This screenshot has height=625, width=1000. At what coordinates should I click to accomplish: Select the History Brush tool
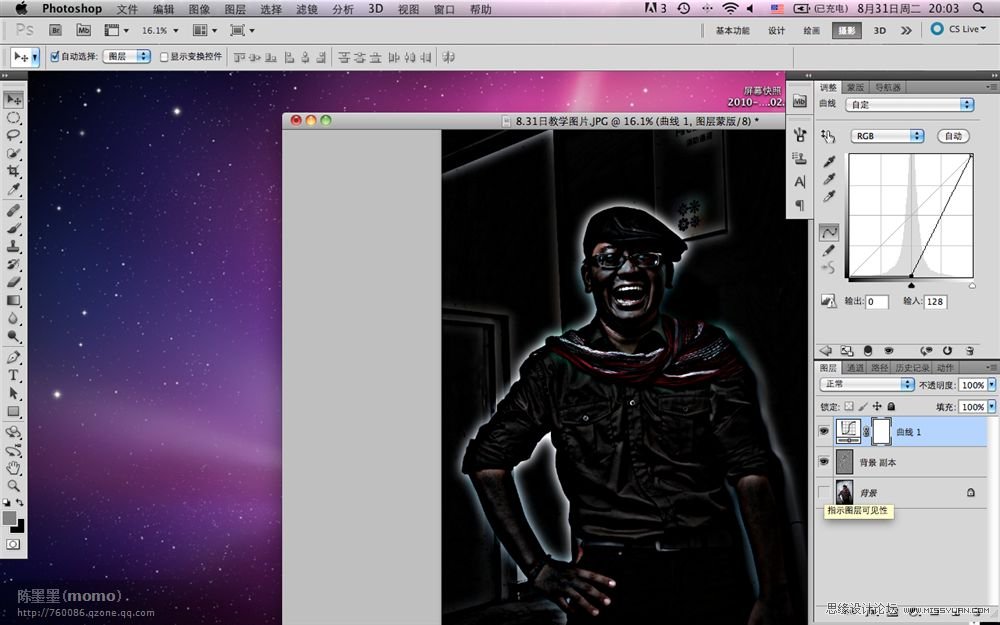[13, 264]
